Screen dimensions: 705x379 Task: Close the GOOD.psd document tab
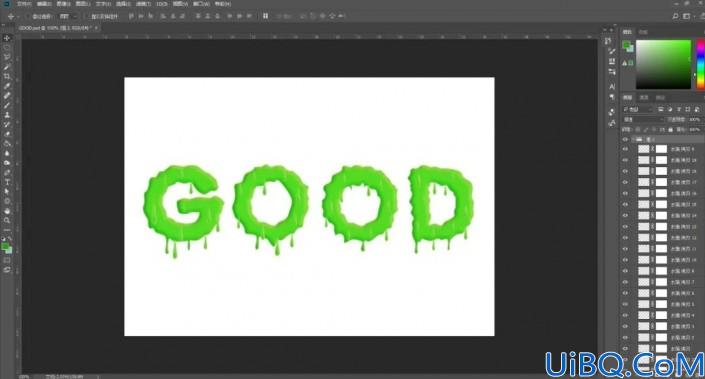tap(96, 28)
